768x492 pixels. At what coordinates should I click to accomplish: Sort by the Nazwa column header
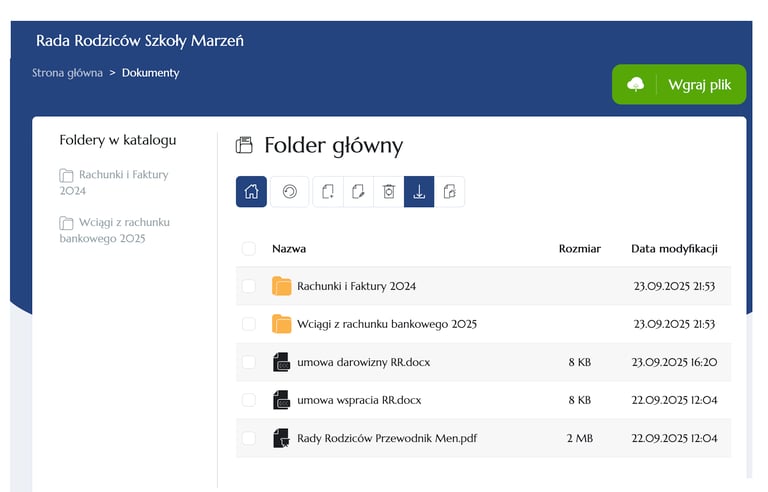tap(289, 248)
